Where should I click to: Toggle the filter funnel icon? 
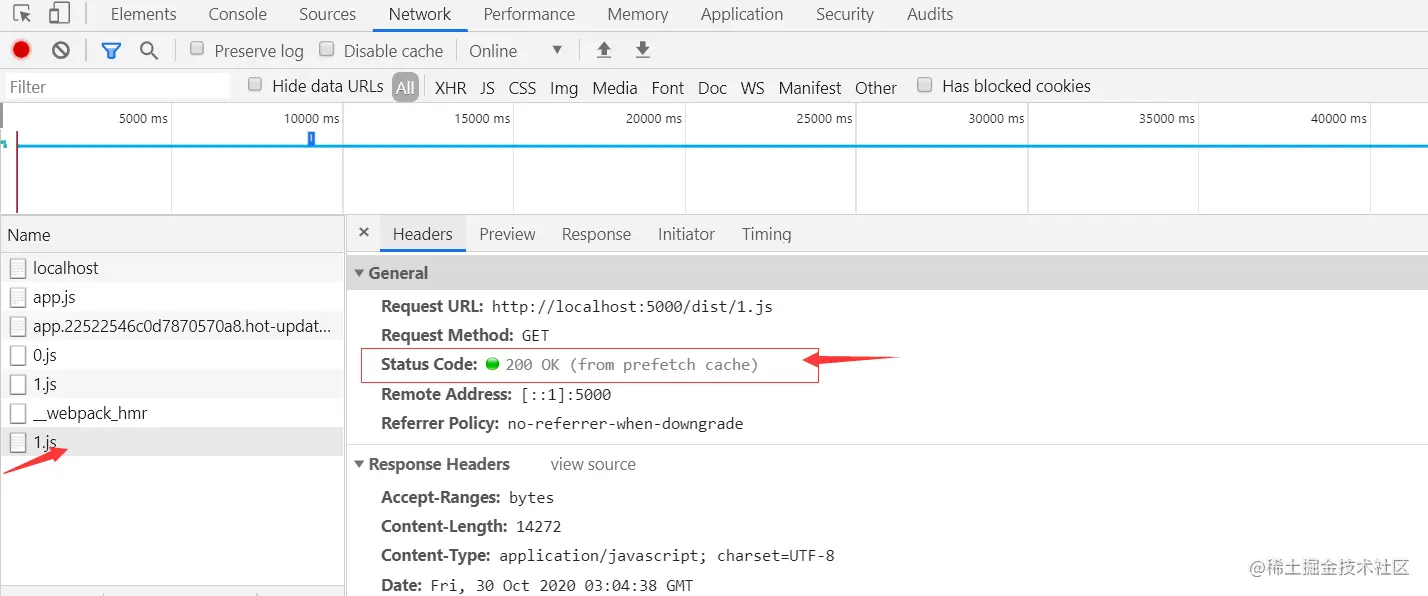pyautogui.click(x=111, y=50)
